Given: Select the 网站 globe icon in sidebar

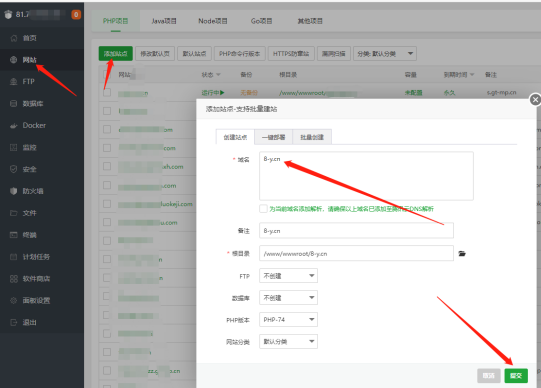Looking at the screenshot, I should click(13, 60).
